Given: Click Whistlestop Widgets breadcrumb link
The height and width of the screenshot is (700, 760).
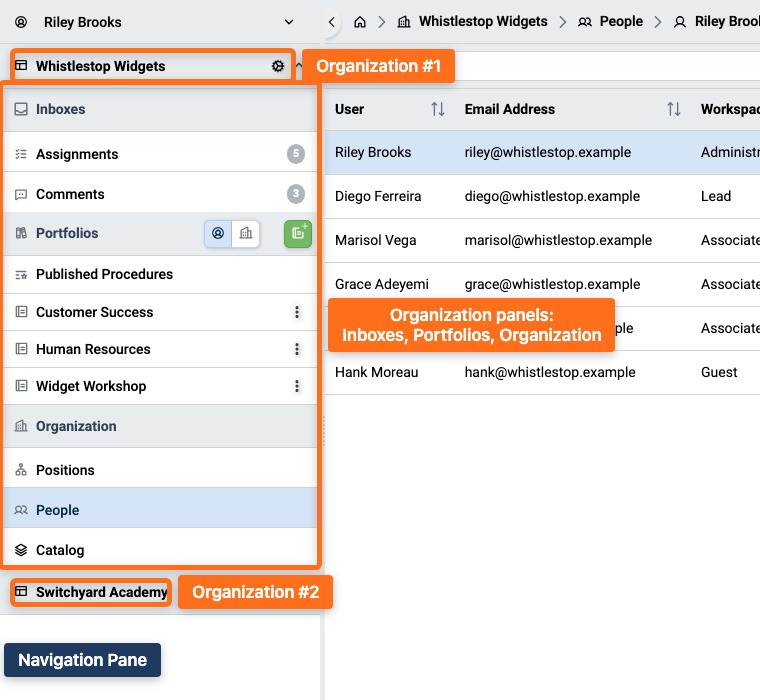Looking at the screenshot, I should 483,21.
